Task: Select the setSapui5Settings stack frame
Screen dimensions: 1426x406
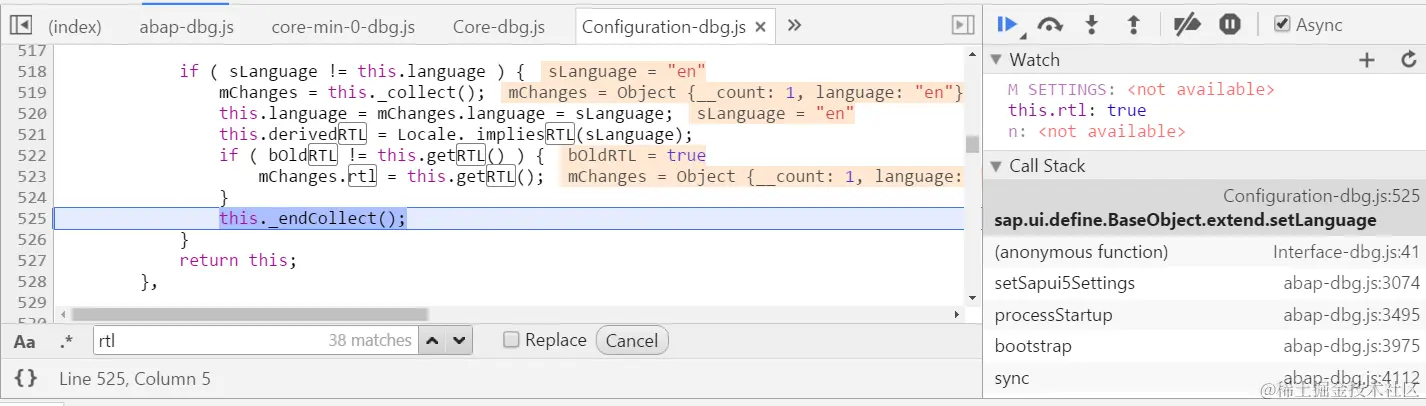Action: click(1204, 283)
